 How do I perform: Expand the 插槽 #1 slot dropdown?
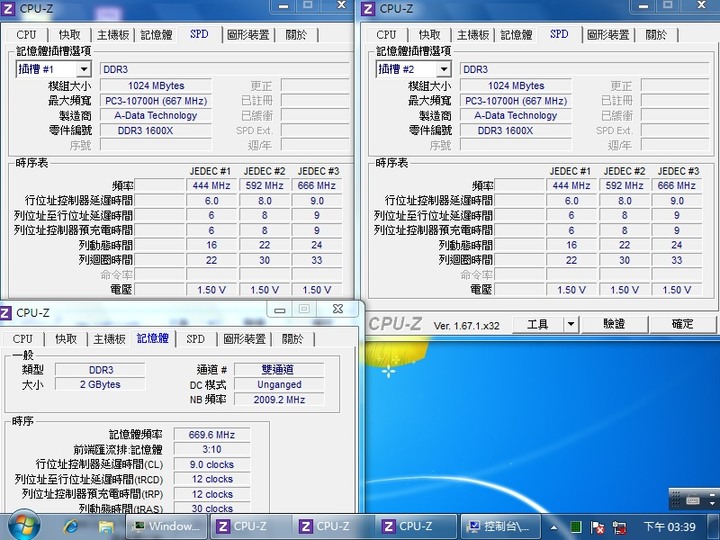[x=84, y=69]
